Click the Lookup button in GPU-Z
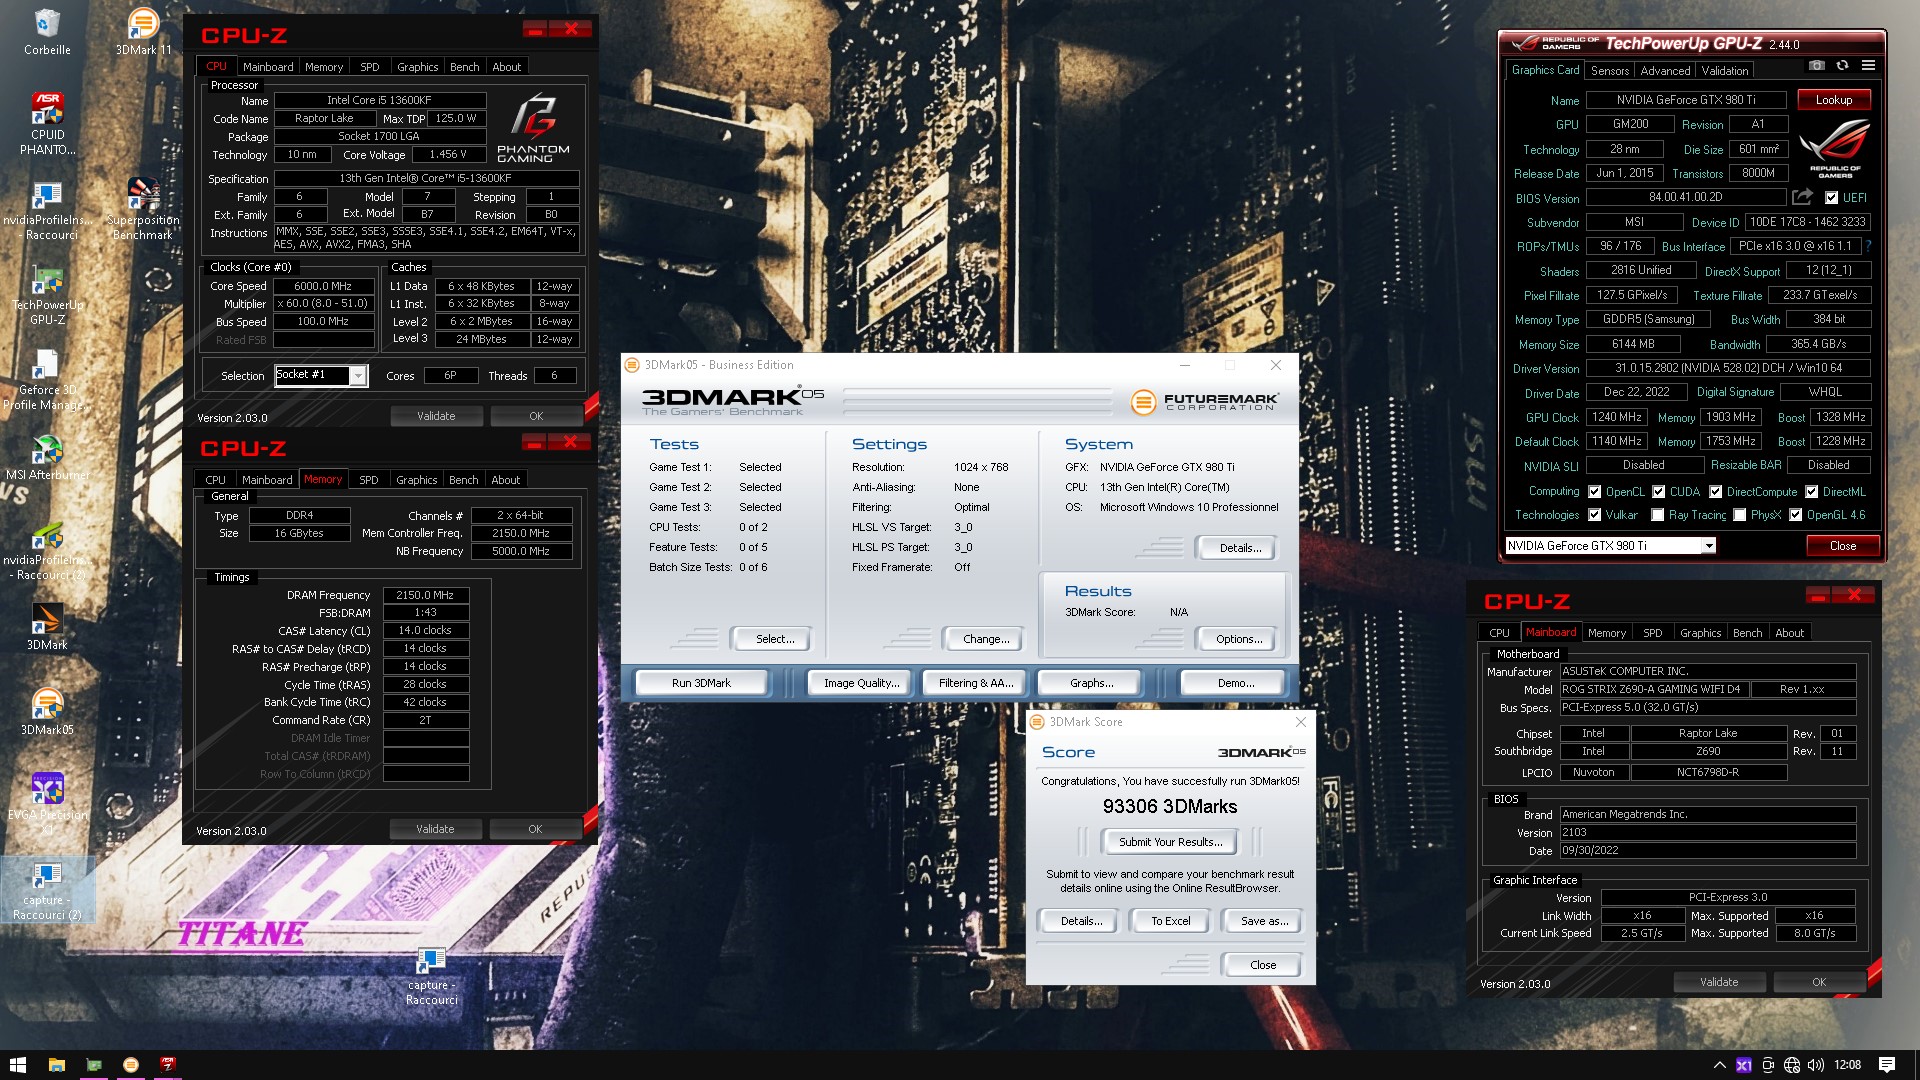The width and height of the screenshot is (1920, 1080). 1834,100
